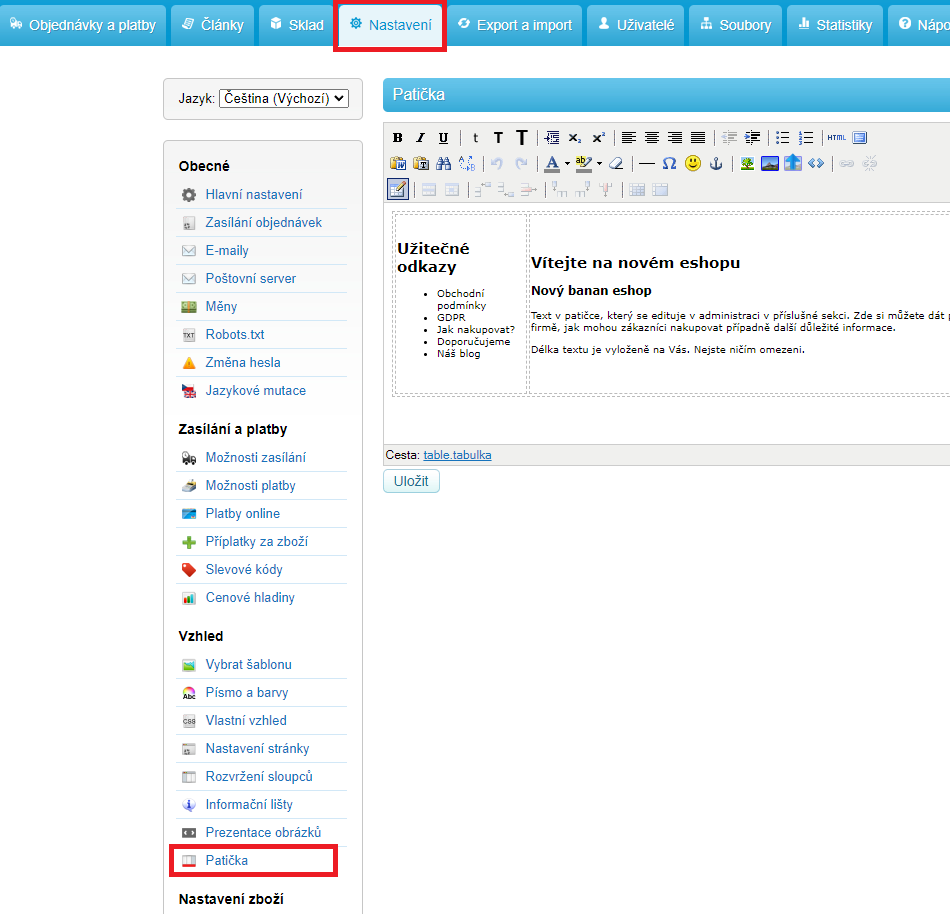Click the Uložit button
Viewport: 950px width, 914px height.
pos(411,481)
